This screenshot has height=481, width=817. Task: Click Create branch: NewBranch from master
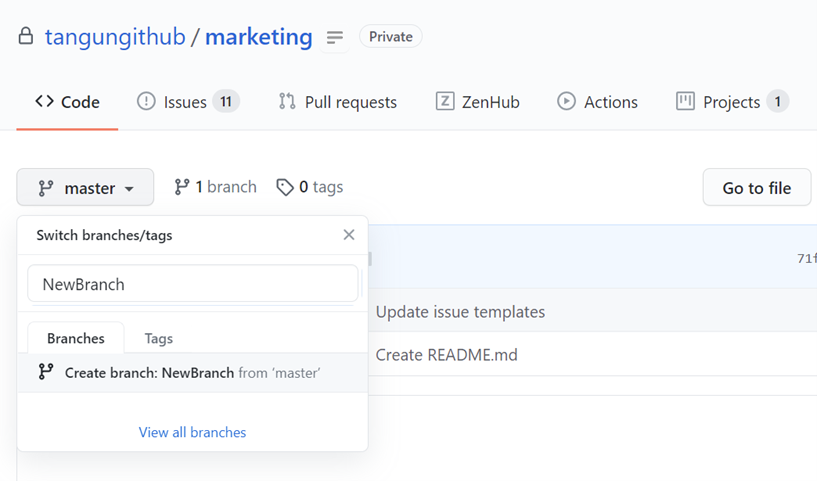click(193, 373)
